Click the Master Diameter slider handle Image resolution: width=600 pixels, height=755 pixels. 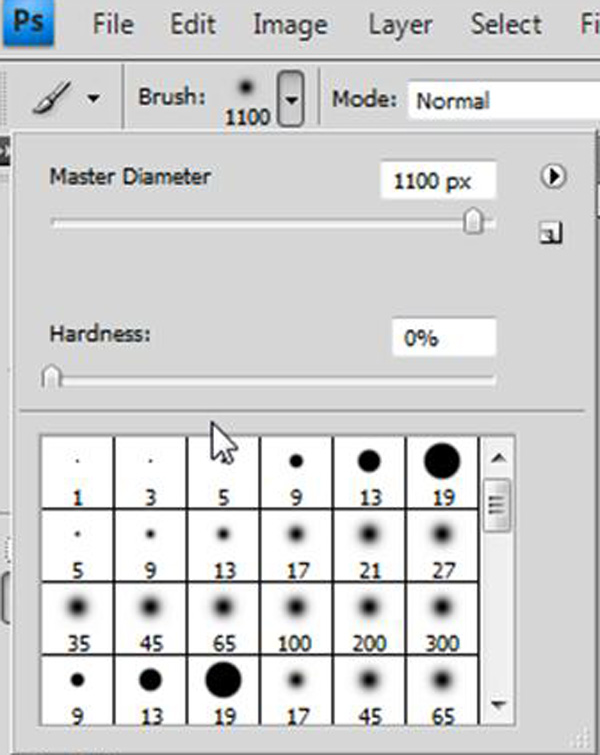coord(473,221)
